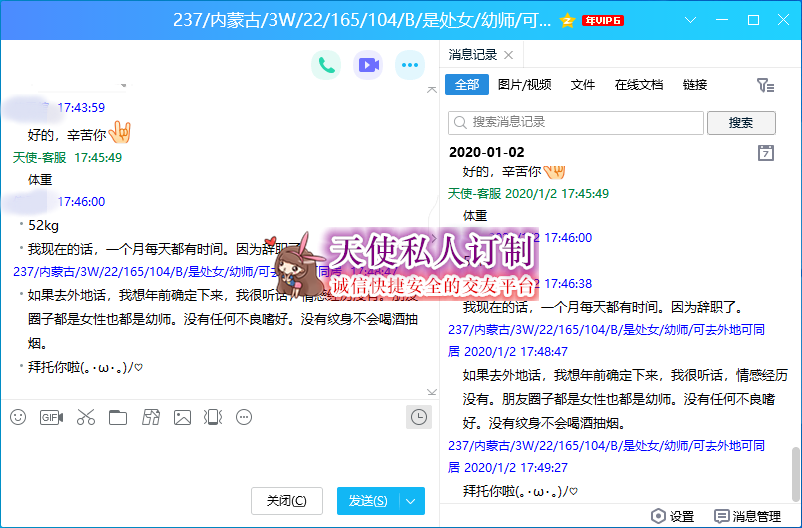Start a voice call
Viewport: 802px width, 528px height.
[x=325, y=65]
